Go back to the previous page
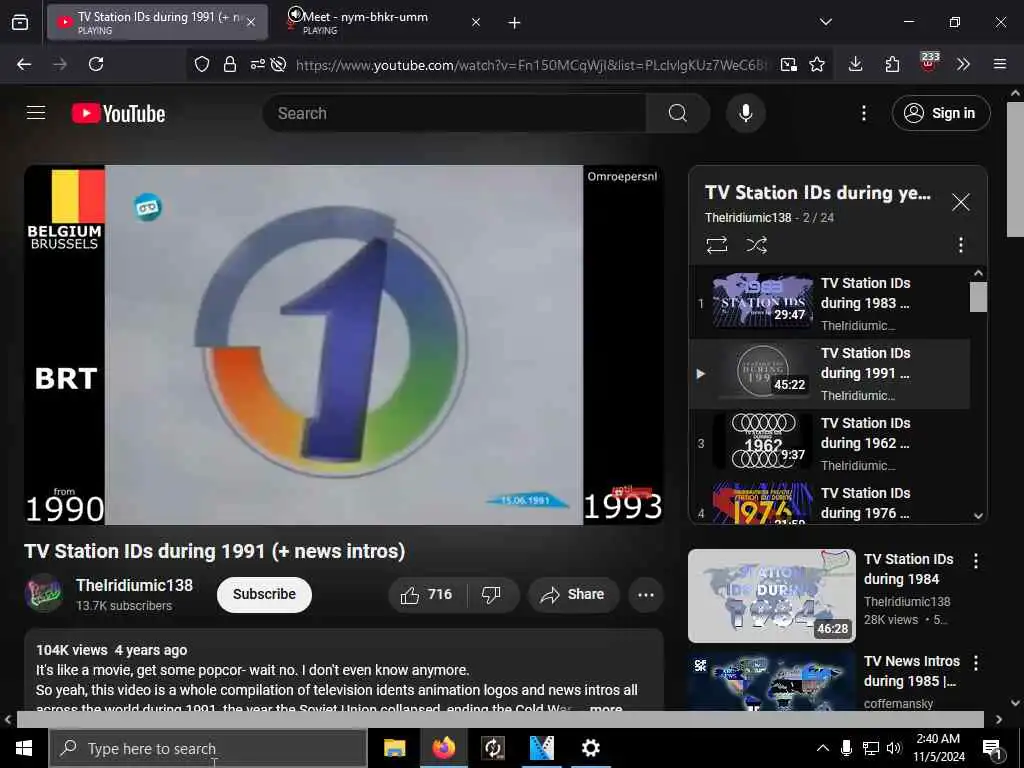 24,64
